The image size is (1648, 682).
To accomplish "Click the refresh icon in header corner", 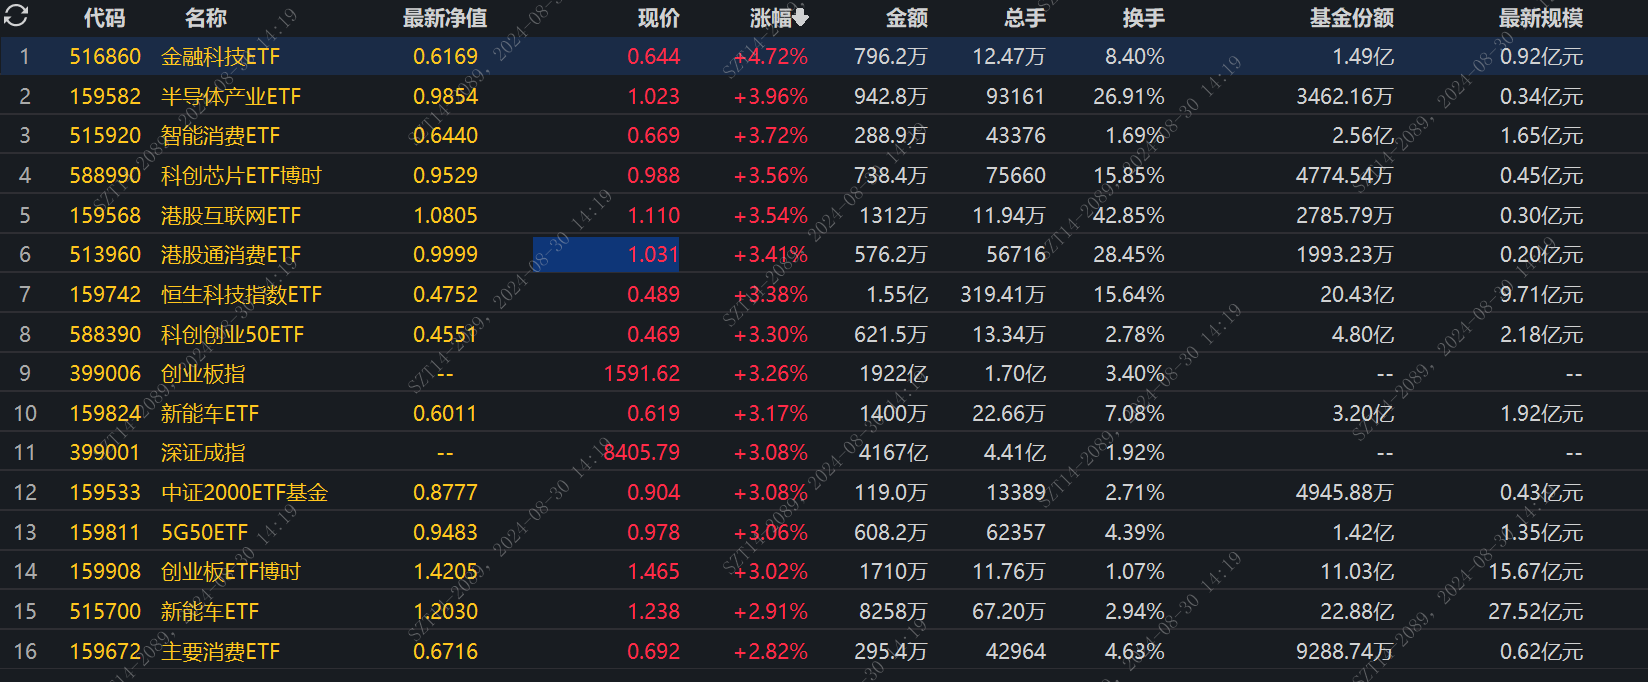I will [17, 17].
